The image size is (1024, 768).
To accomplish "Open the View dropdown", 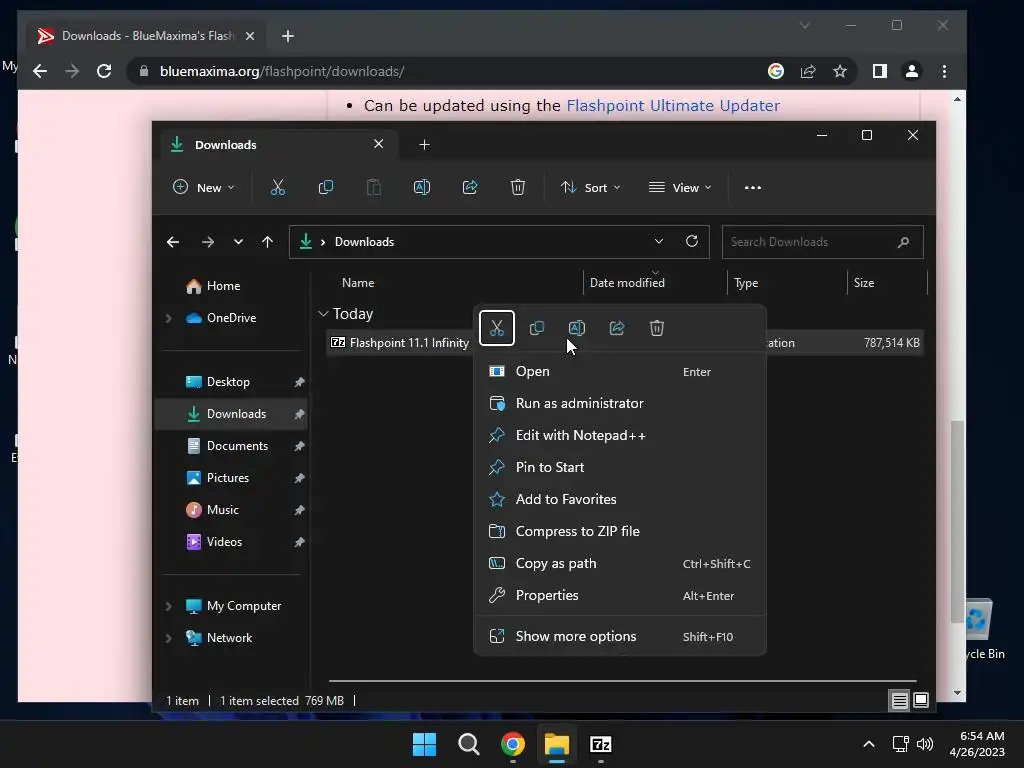I will tap(680, 187).
